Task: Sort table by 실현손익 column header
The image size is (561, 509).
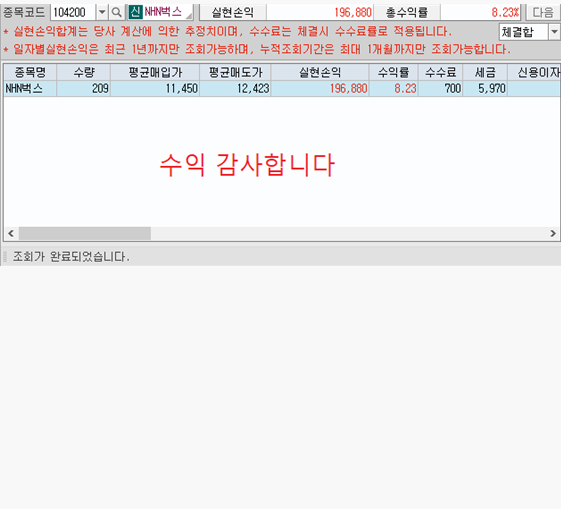Action: click(x=320, y=73)
